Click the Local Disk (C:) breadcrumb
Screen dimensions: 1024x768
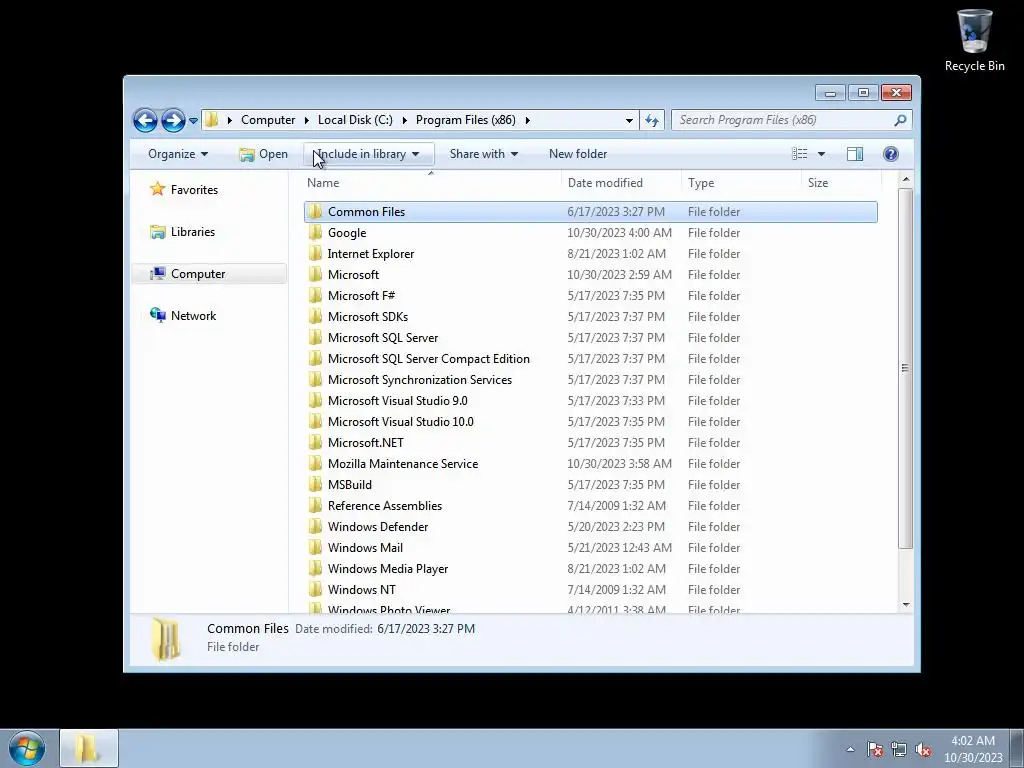coord(355,120)
